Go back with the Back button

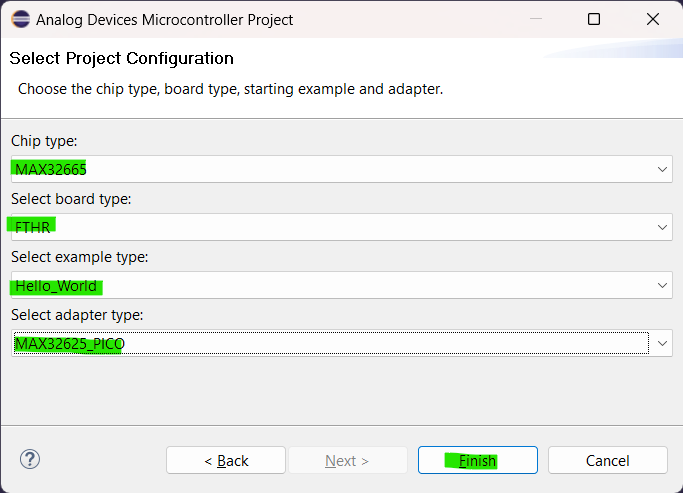pyautogui.click(x=226, y=460)
